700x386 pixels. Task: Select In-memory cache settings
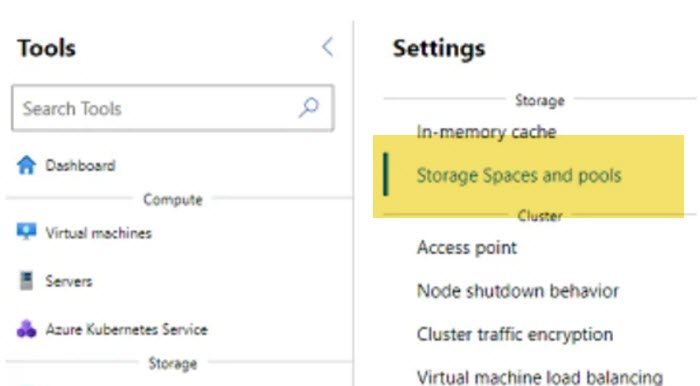coord(487,132)
